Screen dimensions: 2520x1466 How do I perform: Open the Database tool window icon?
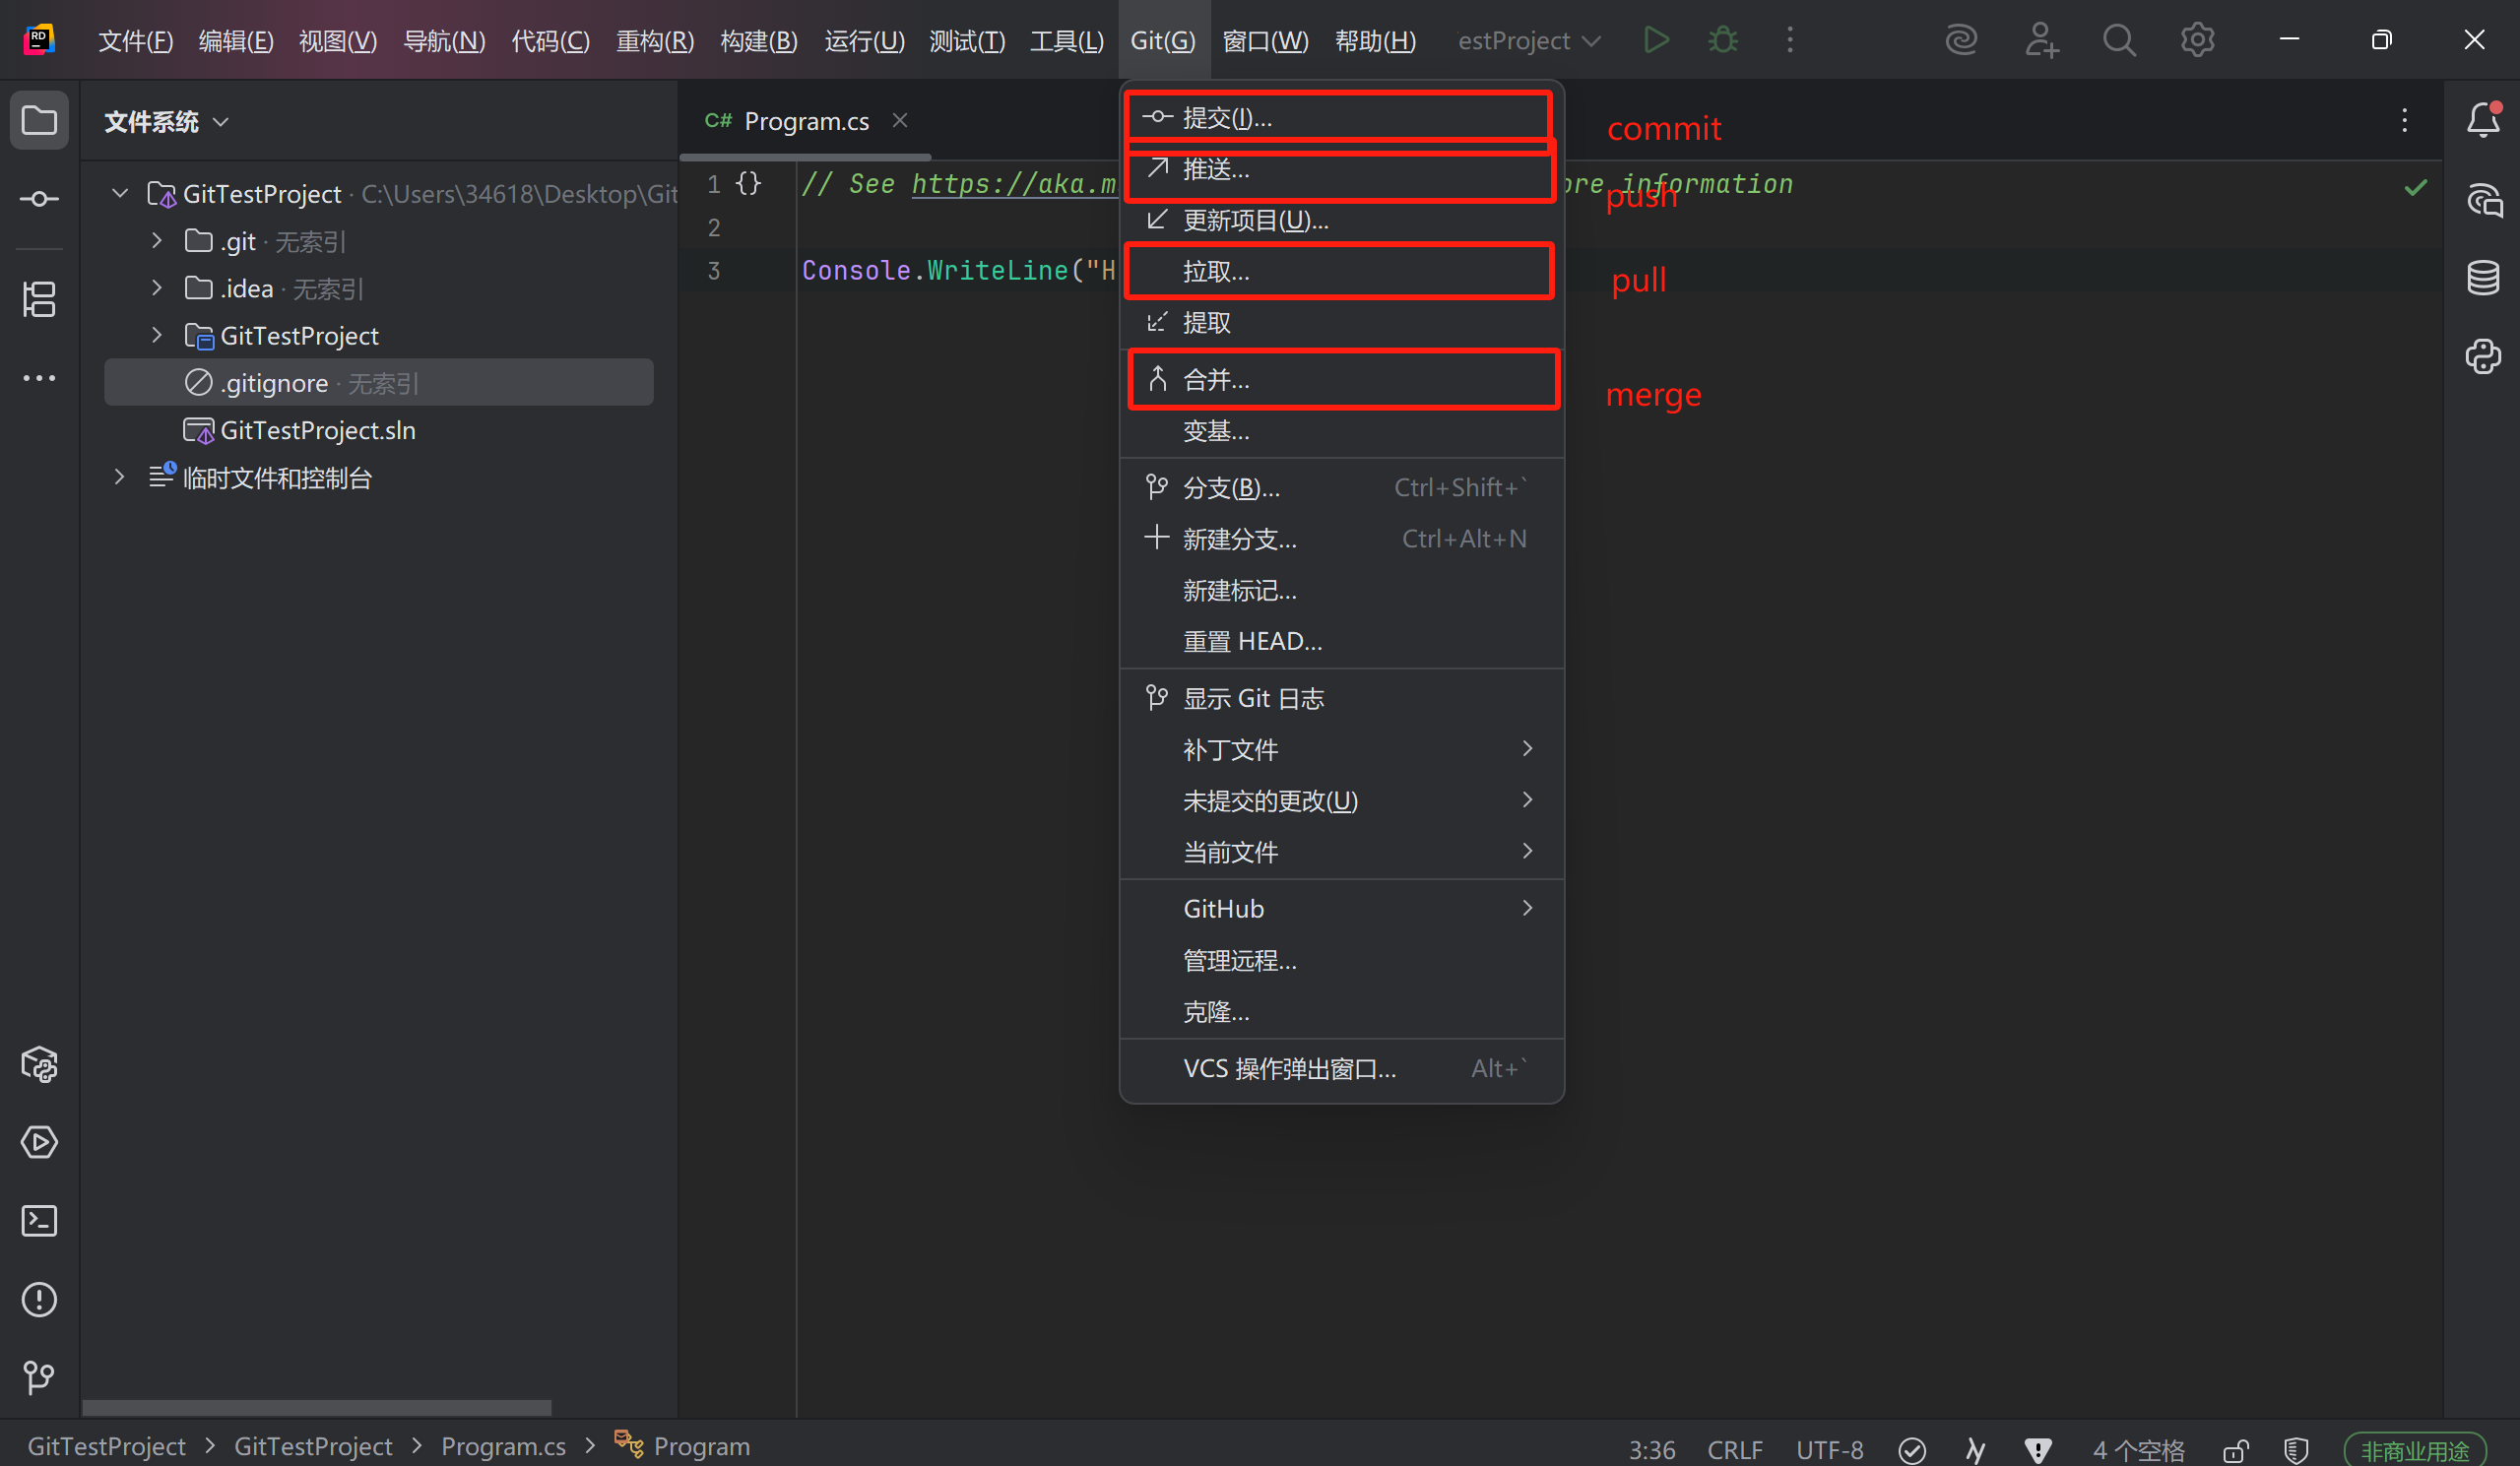[2483, 278]
